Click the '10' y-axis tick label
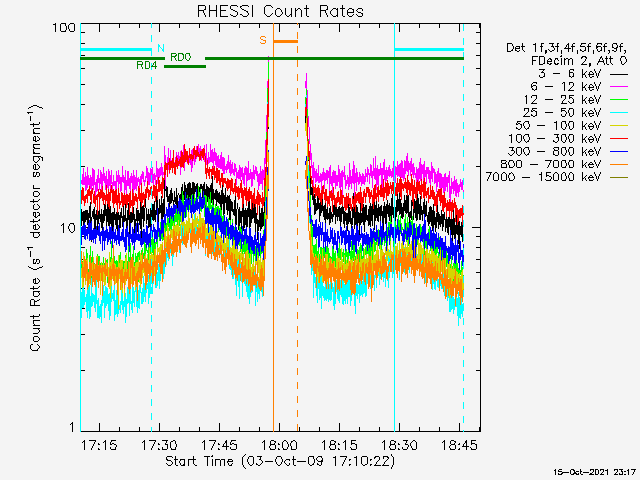640x480 pixels. [x=68, y=228]
